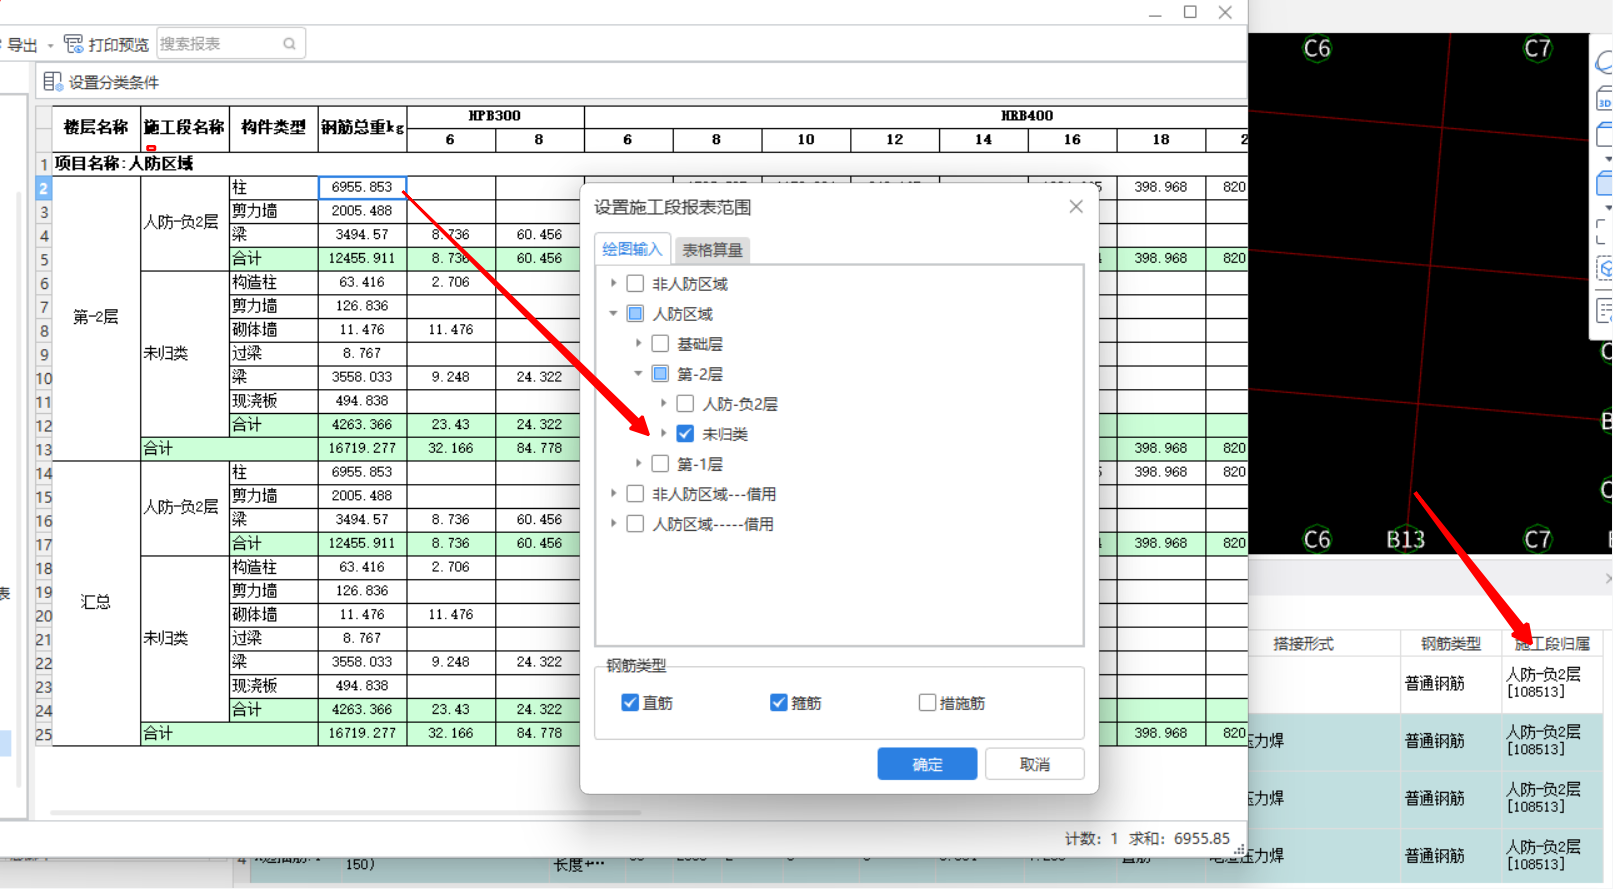
Task: Click the red collapse marker under the 施工段名称 header
Action: (151, 148)
